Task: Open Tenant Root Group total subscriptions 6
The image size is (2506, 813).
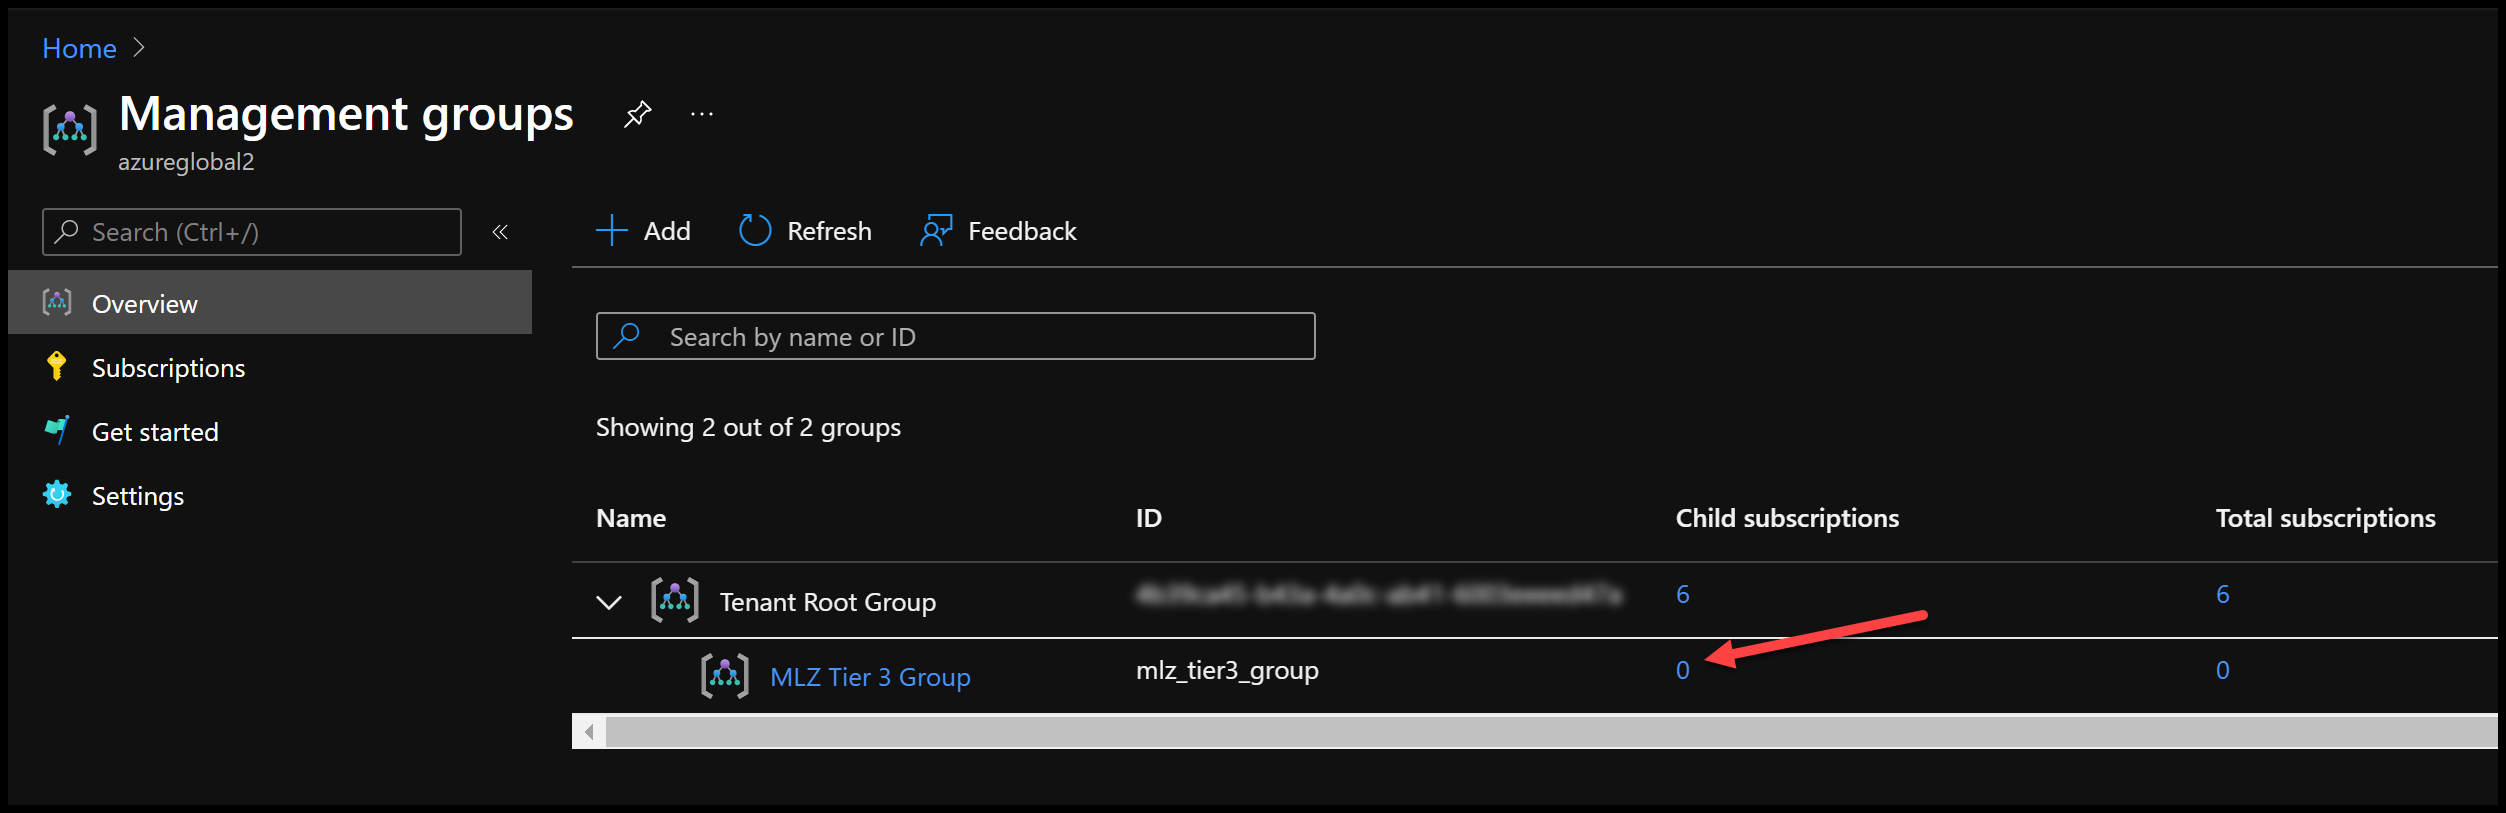Action: coord(2222,594)
